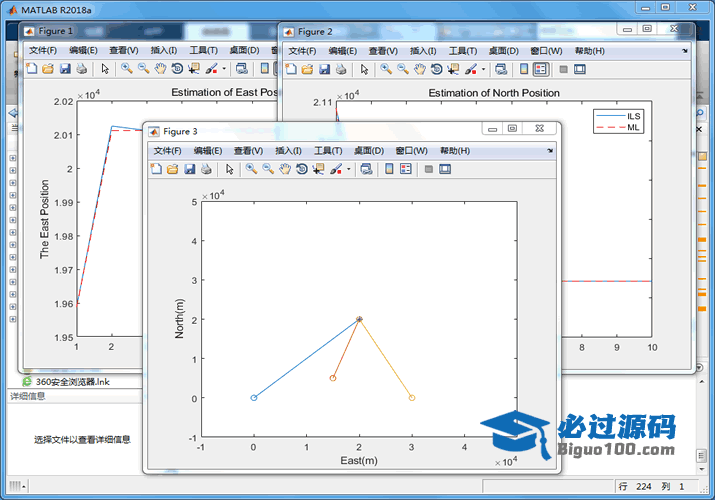Image resolution: width=715 pixels, height=500 pixels.
Task: Click New Figure icon in Figure 1 toolbar
Action: (x=31, y=69)
